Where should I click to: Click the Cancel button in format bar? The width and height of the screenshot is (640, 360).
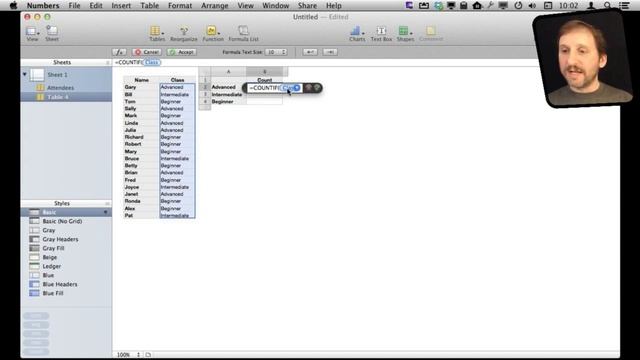(147, 52)
